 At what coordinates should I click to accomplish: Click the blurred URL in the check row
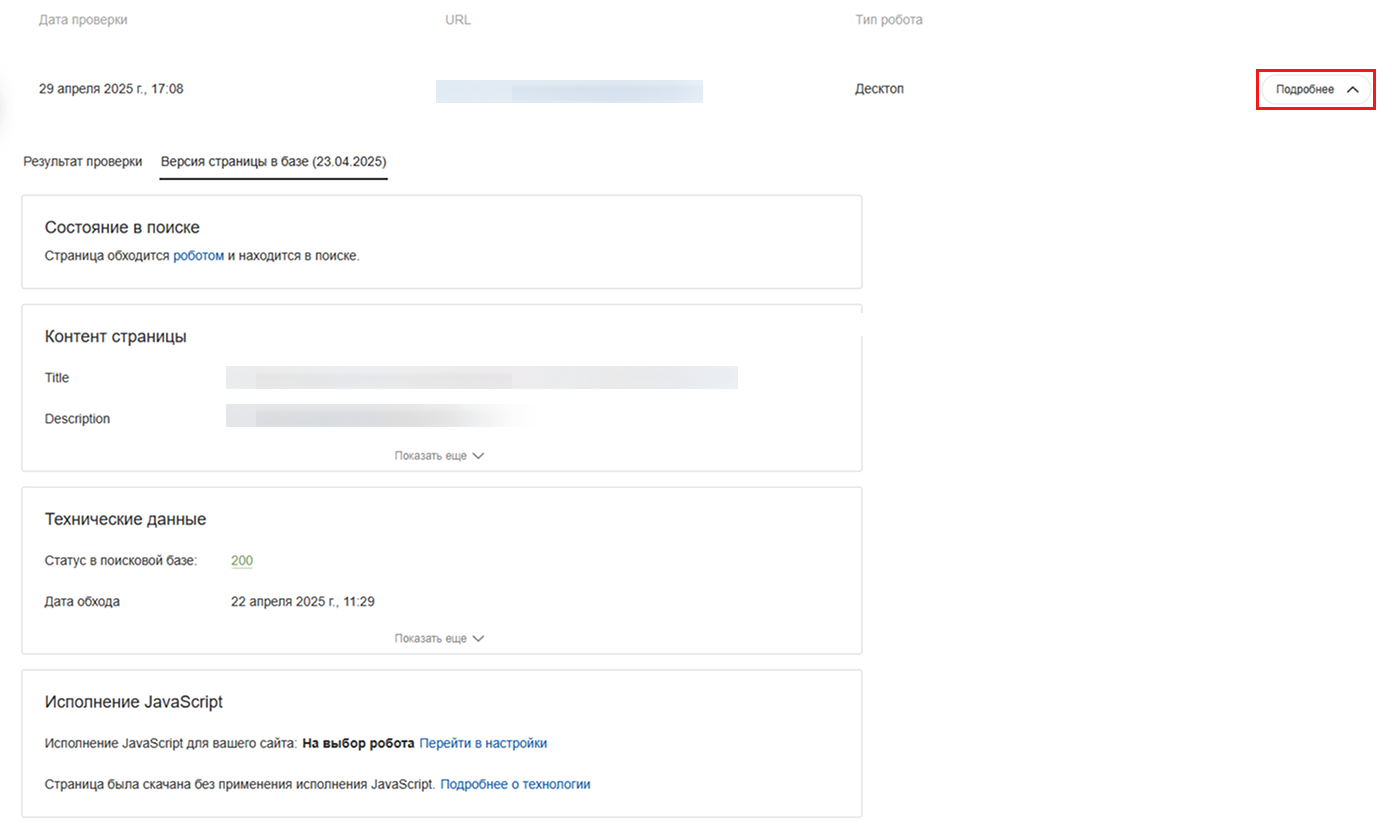[569, 91]
